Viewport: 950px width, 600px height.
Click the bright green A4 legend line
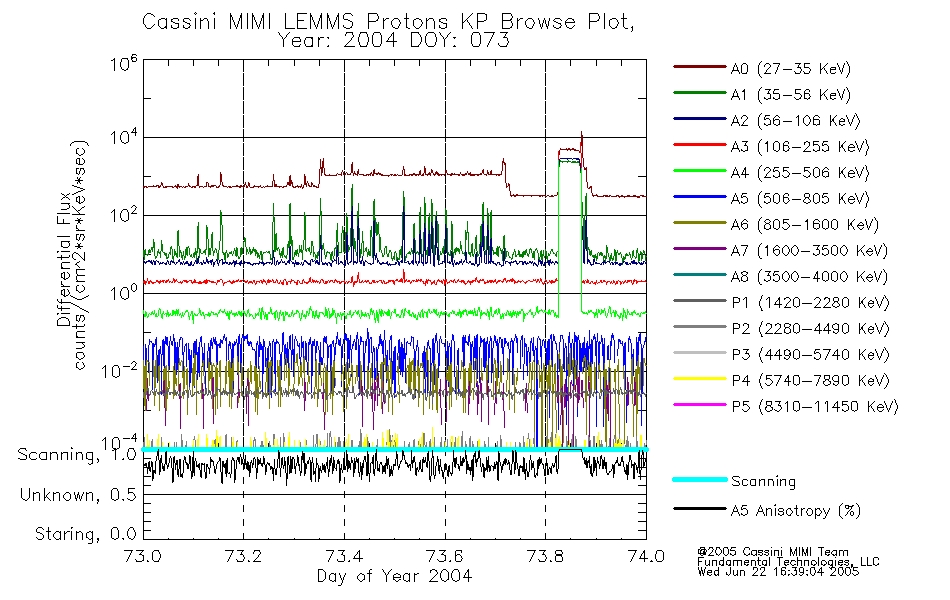click(x=700, y=171)
